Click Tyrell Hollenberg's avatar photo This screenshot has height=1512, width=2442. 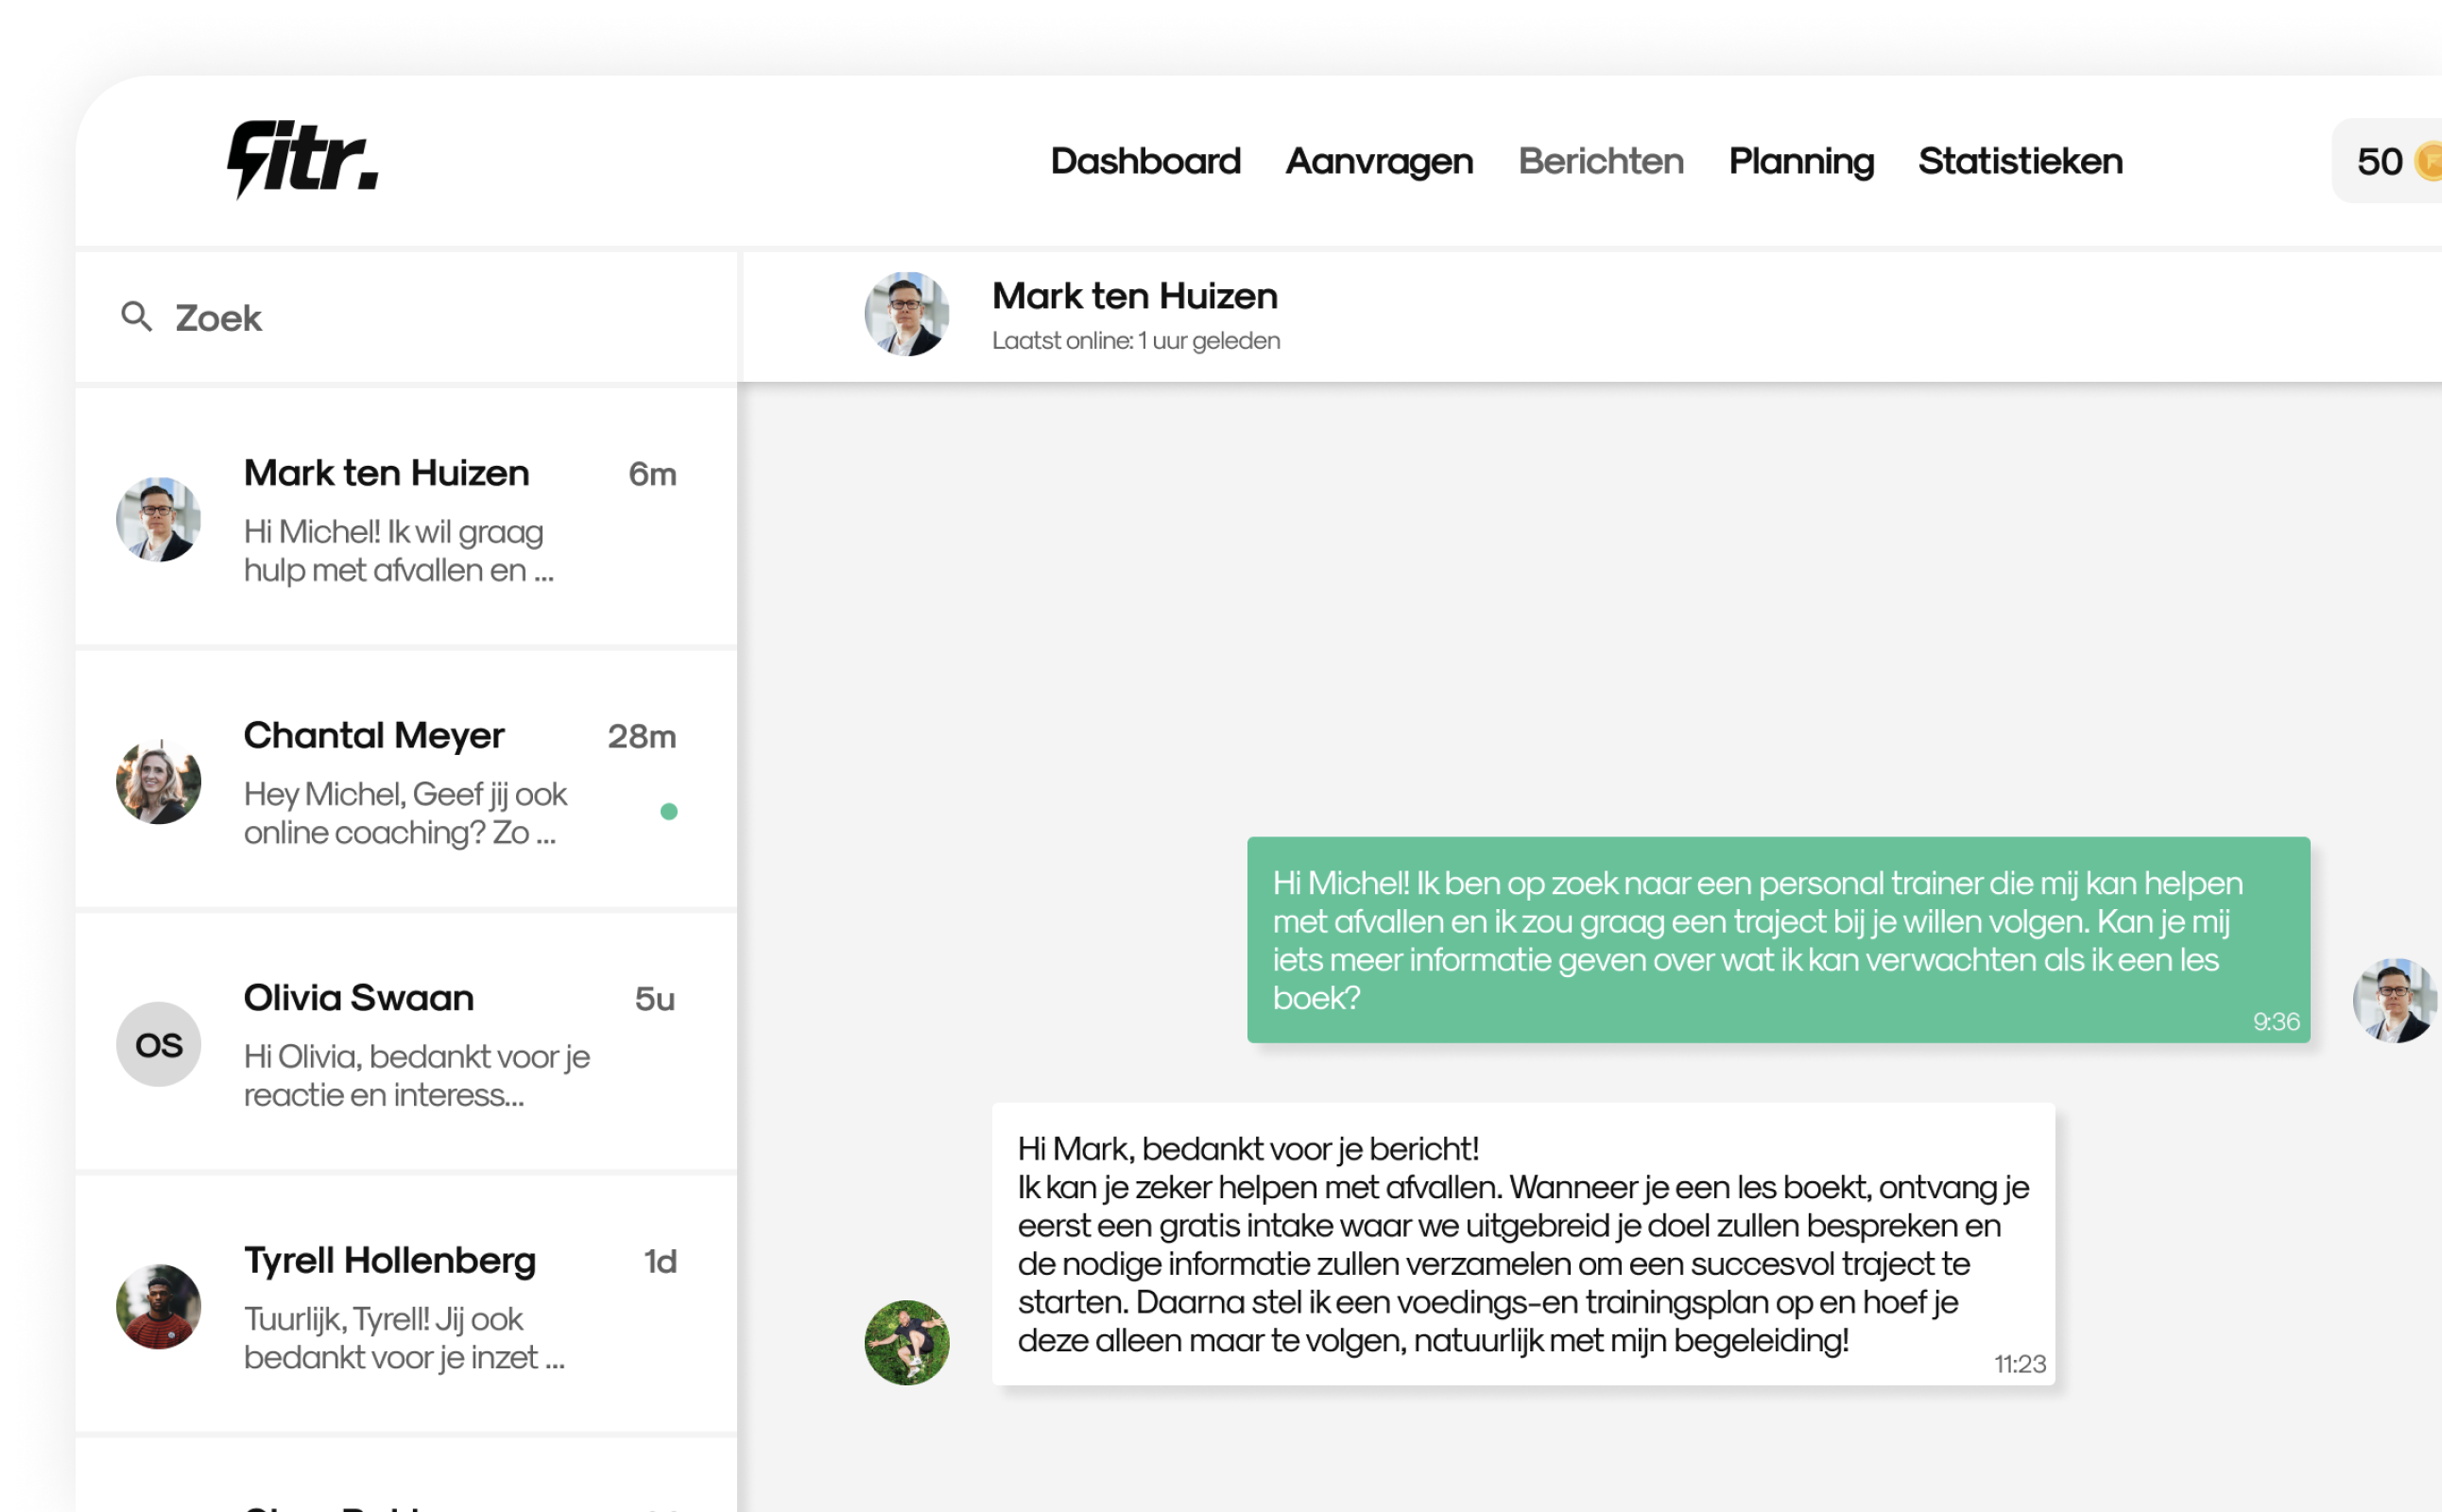[159, 1307]
